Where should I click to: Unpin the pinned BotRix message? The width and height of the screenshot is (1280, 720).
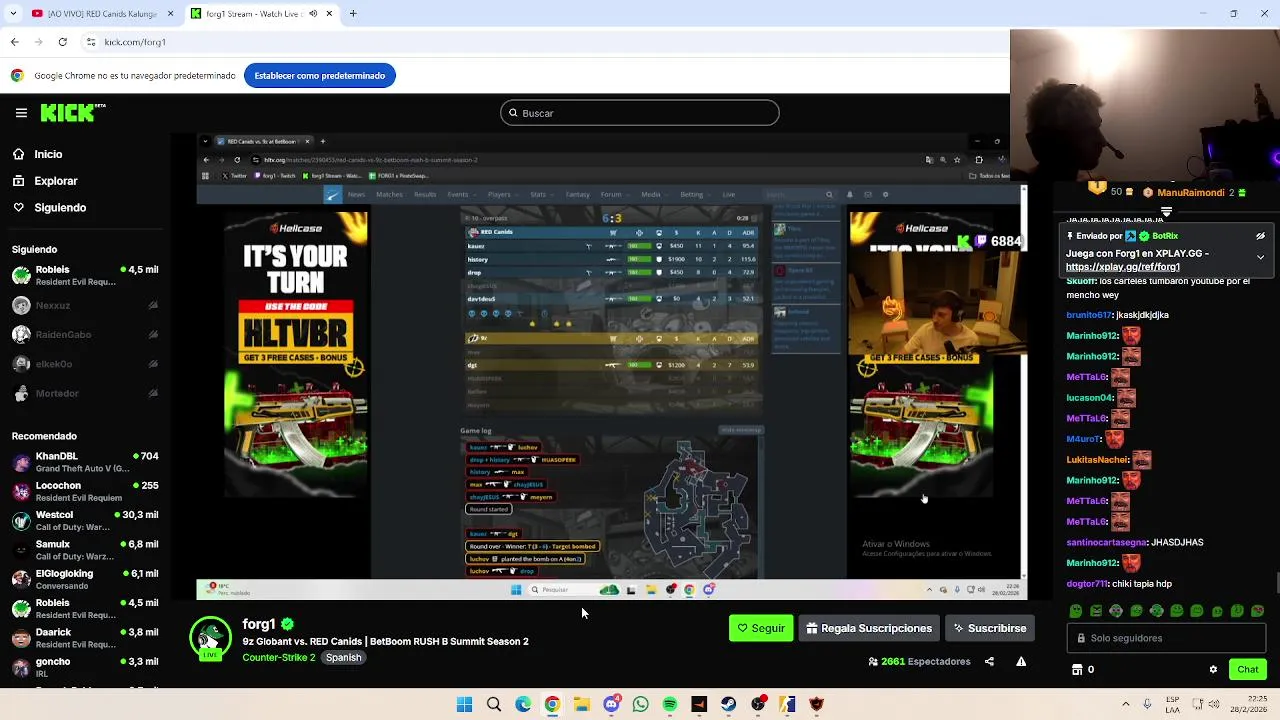point(1260,236)
